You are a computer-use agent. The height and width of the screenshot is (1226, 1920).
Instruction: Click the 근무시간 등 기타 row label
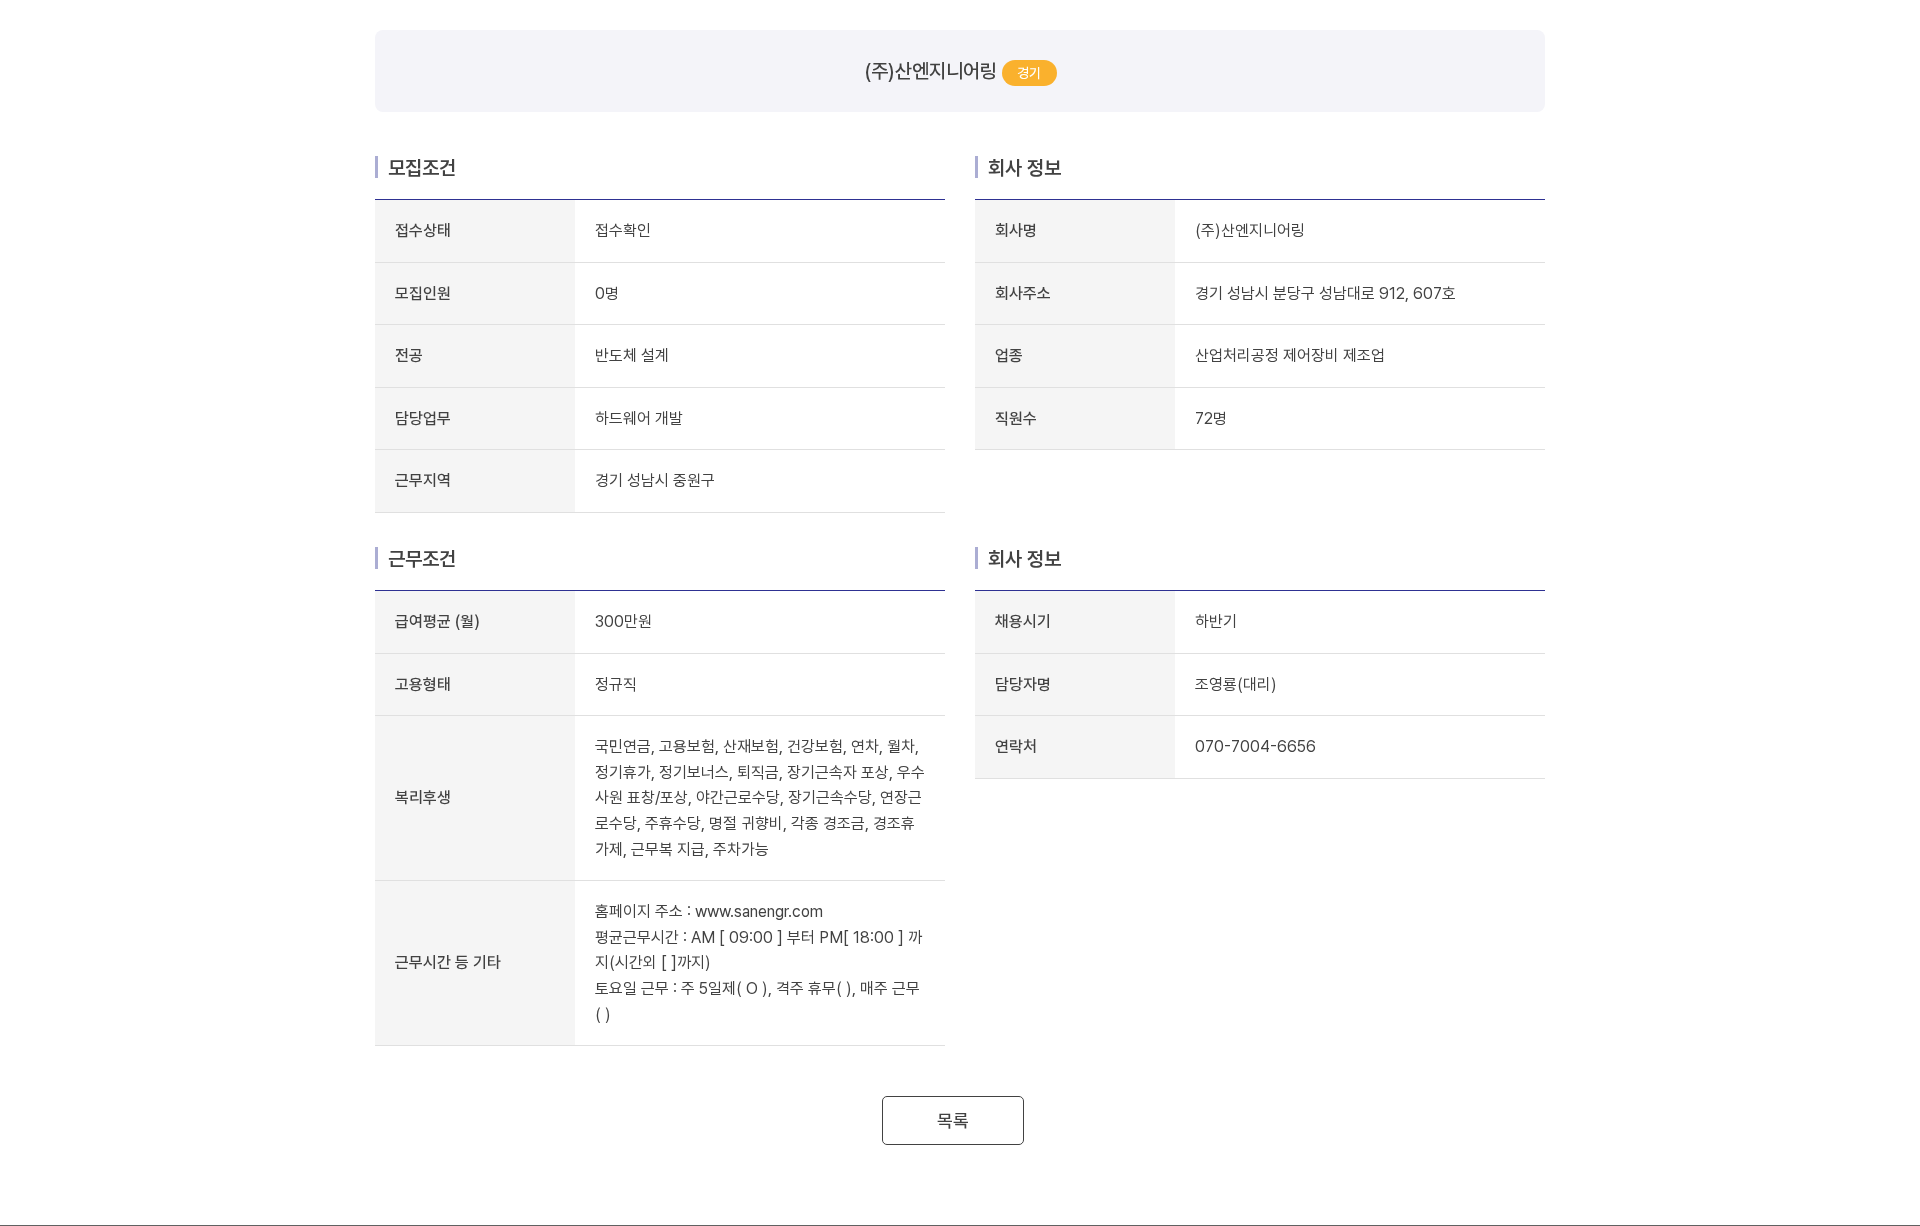click(x=447, y=962)
